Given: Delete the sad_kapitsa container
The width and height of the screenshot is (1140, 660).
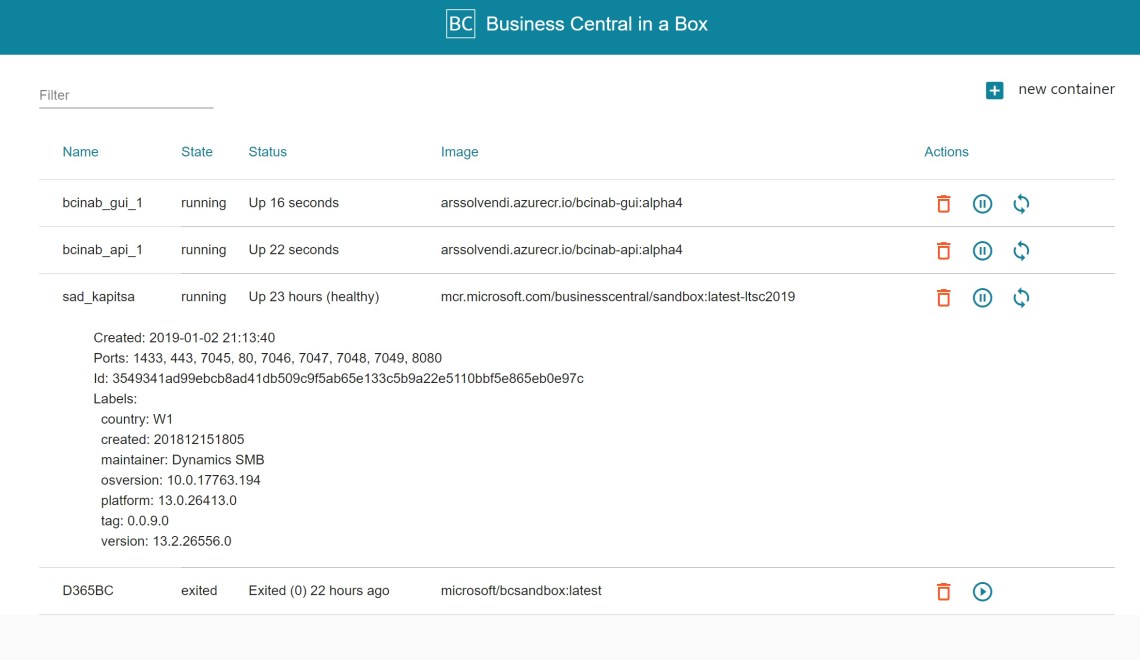Looking at the screenshot, I should pos(942,298).
